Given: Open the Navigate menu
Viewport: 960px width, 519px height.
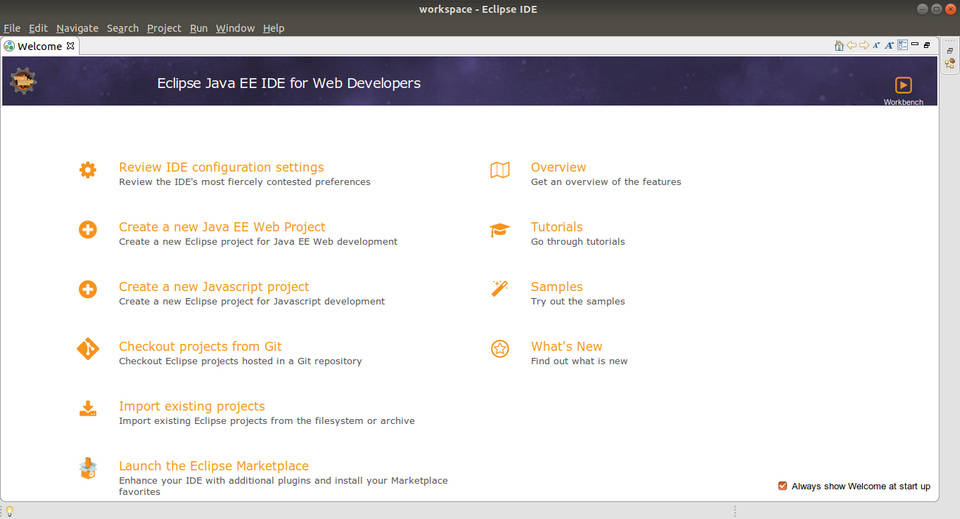Looking at the screenshot, I should [x=77, y=28].
